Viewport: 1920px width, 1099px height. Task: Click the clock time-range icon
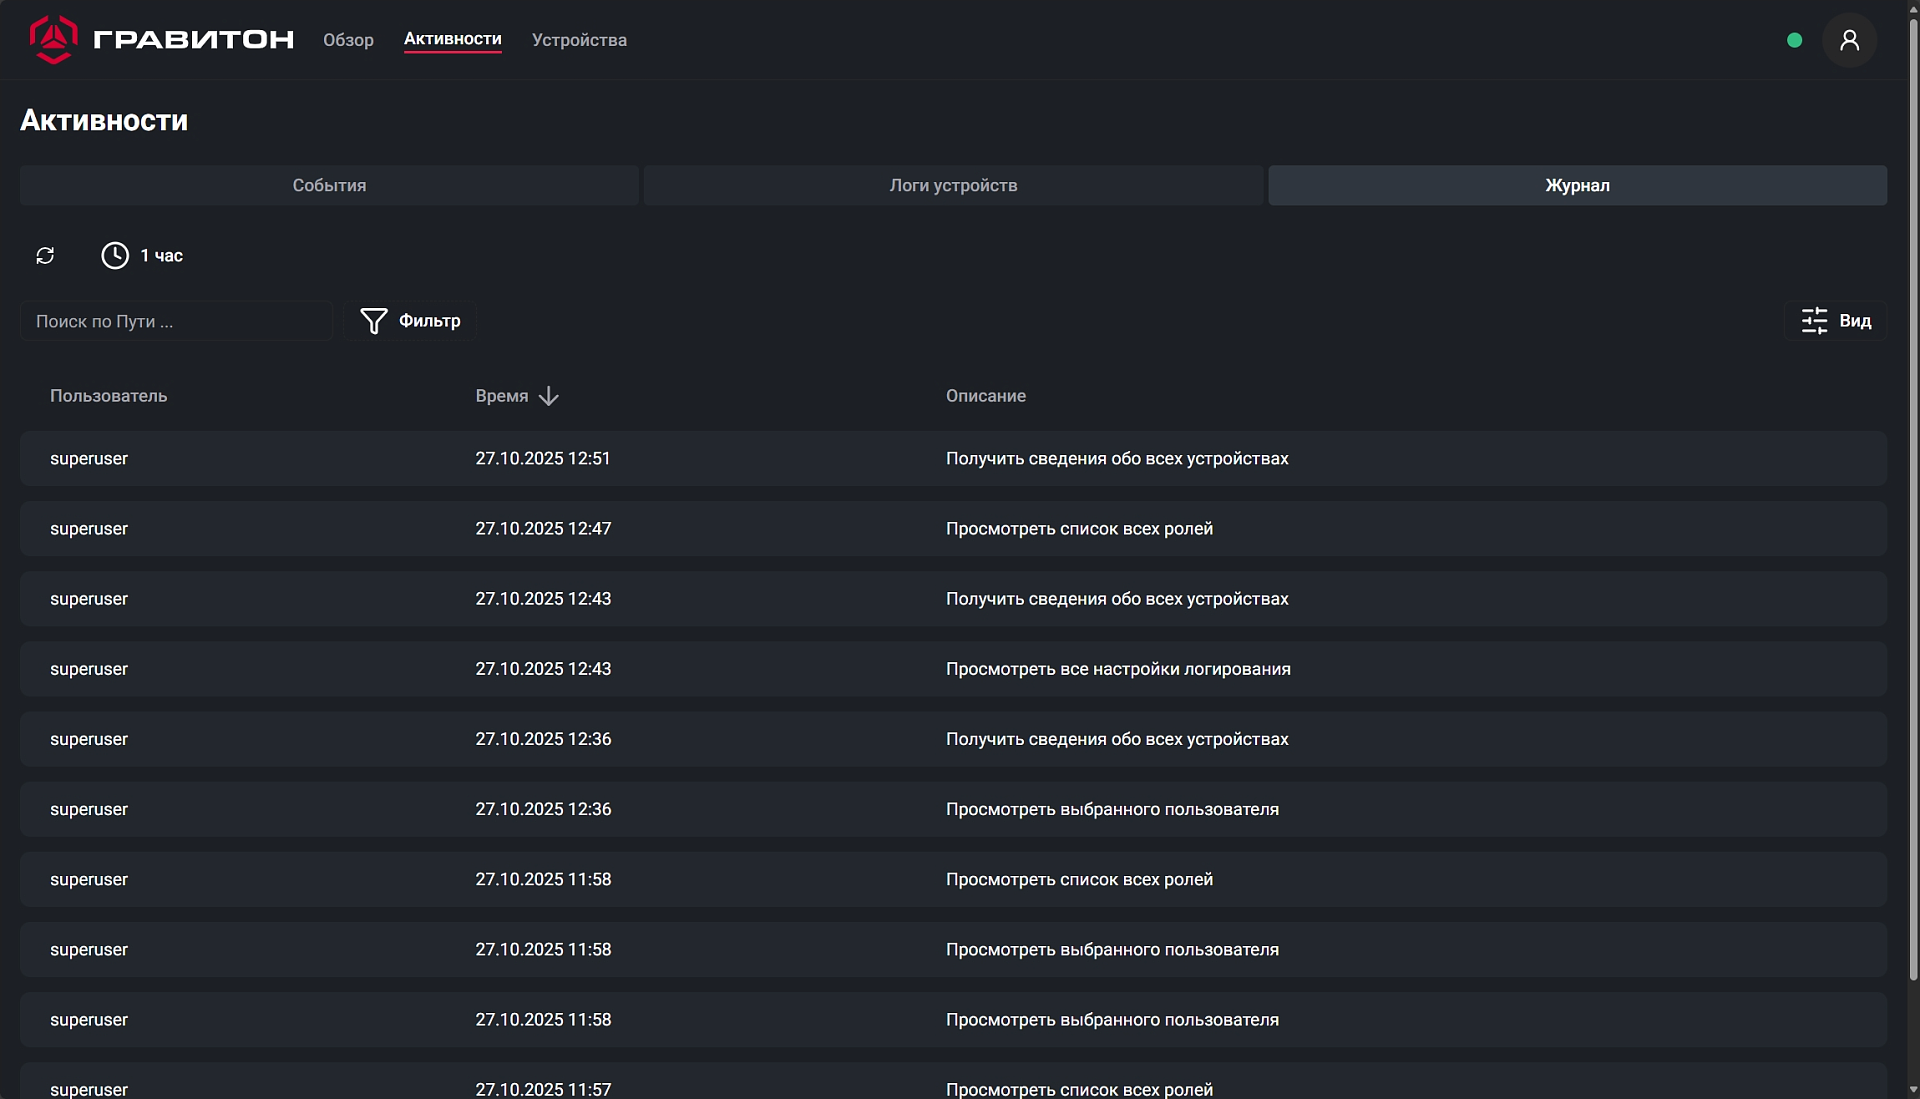(115, 256)
